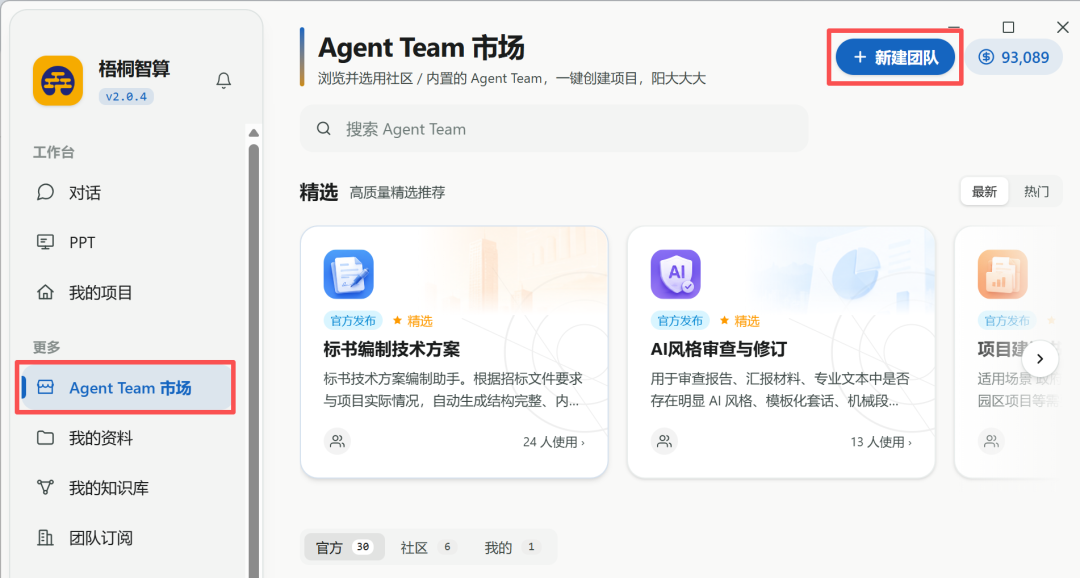Image resolution: width=1080 pixels, height=578 pixels.
Task: Click the 标书技术方案编制助手 description text
Action: pos(453,389)
